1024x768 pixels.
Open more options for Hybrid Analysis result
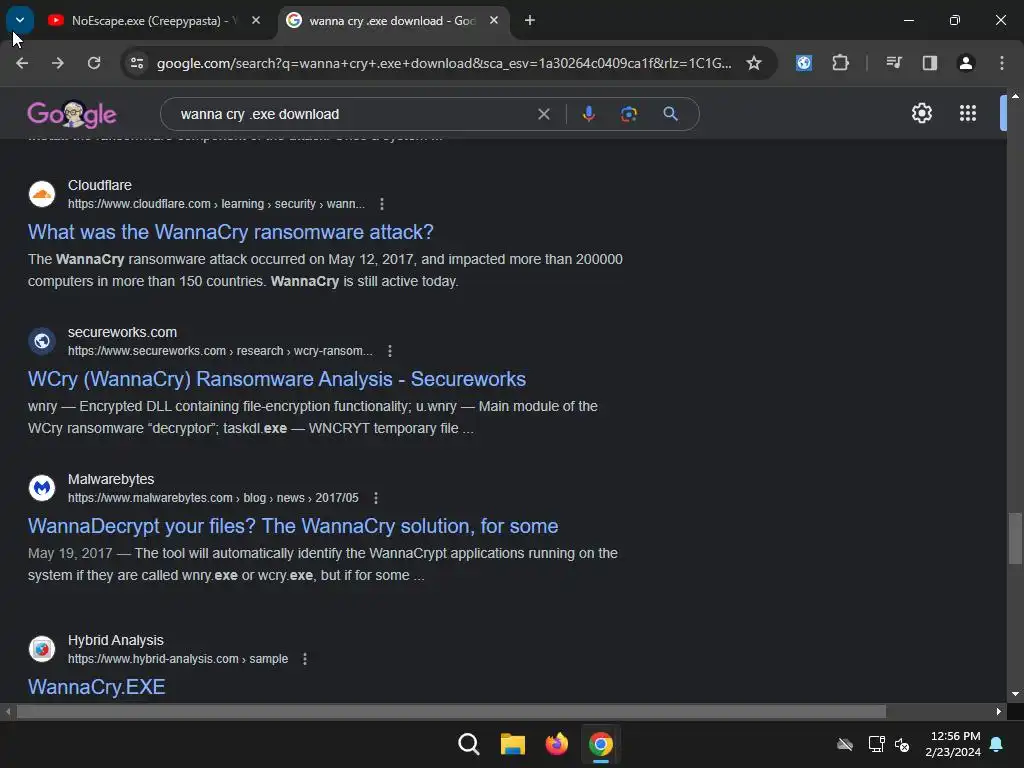[305, 659]
